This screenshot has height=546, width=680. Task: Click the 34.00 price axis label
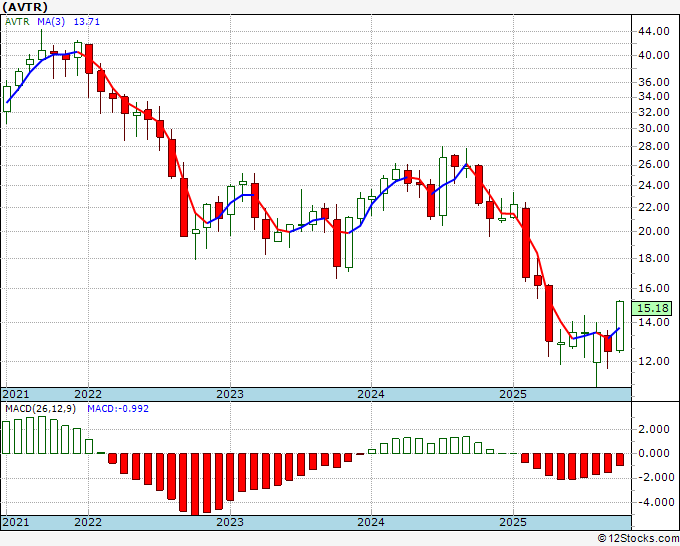(654, 96)
